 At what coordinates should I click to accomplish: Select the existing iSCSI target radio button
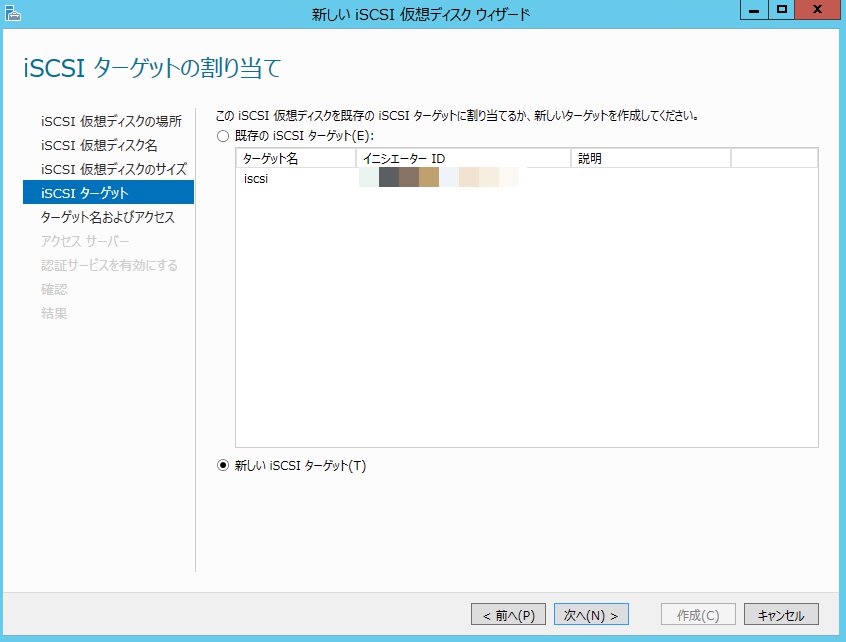tap(223, 135)
